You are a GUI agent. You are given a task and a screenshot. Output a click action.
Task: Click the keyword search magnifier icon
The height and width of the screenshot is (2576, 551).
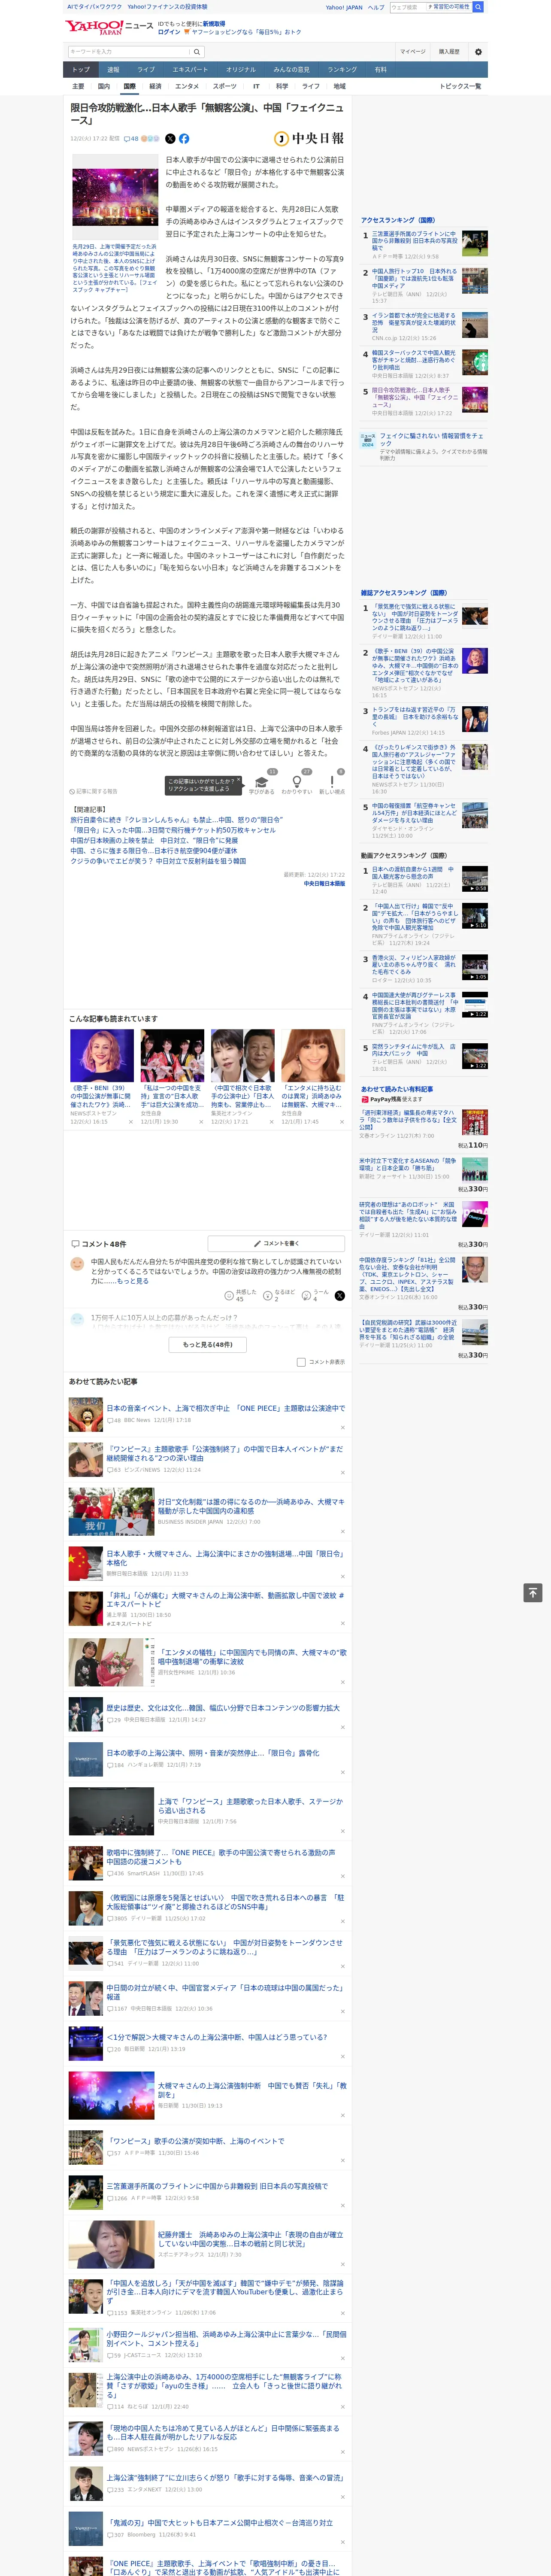(197, 52)
